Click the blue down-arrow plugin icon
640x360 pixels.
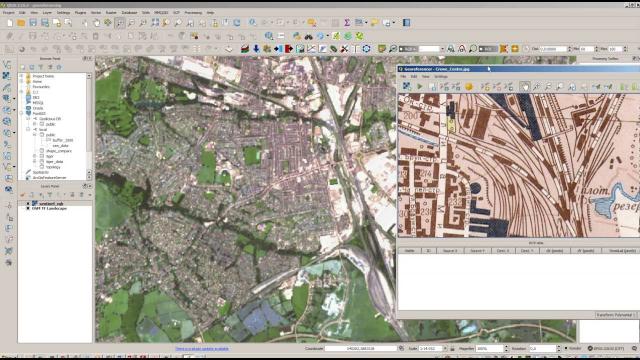256,49
